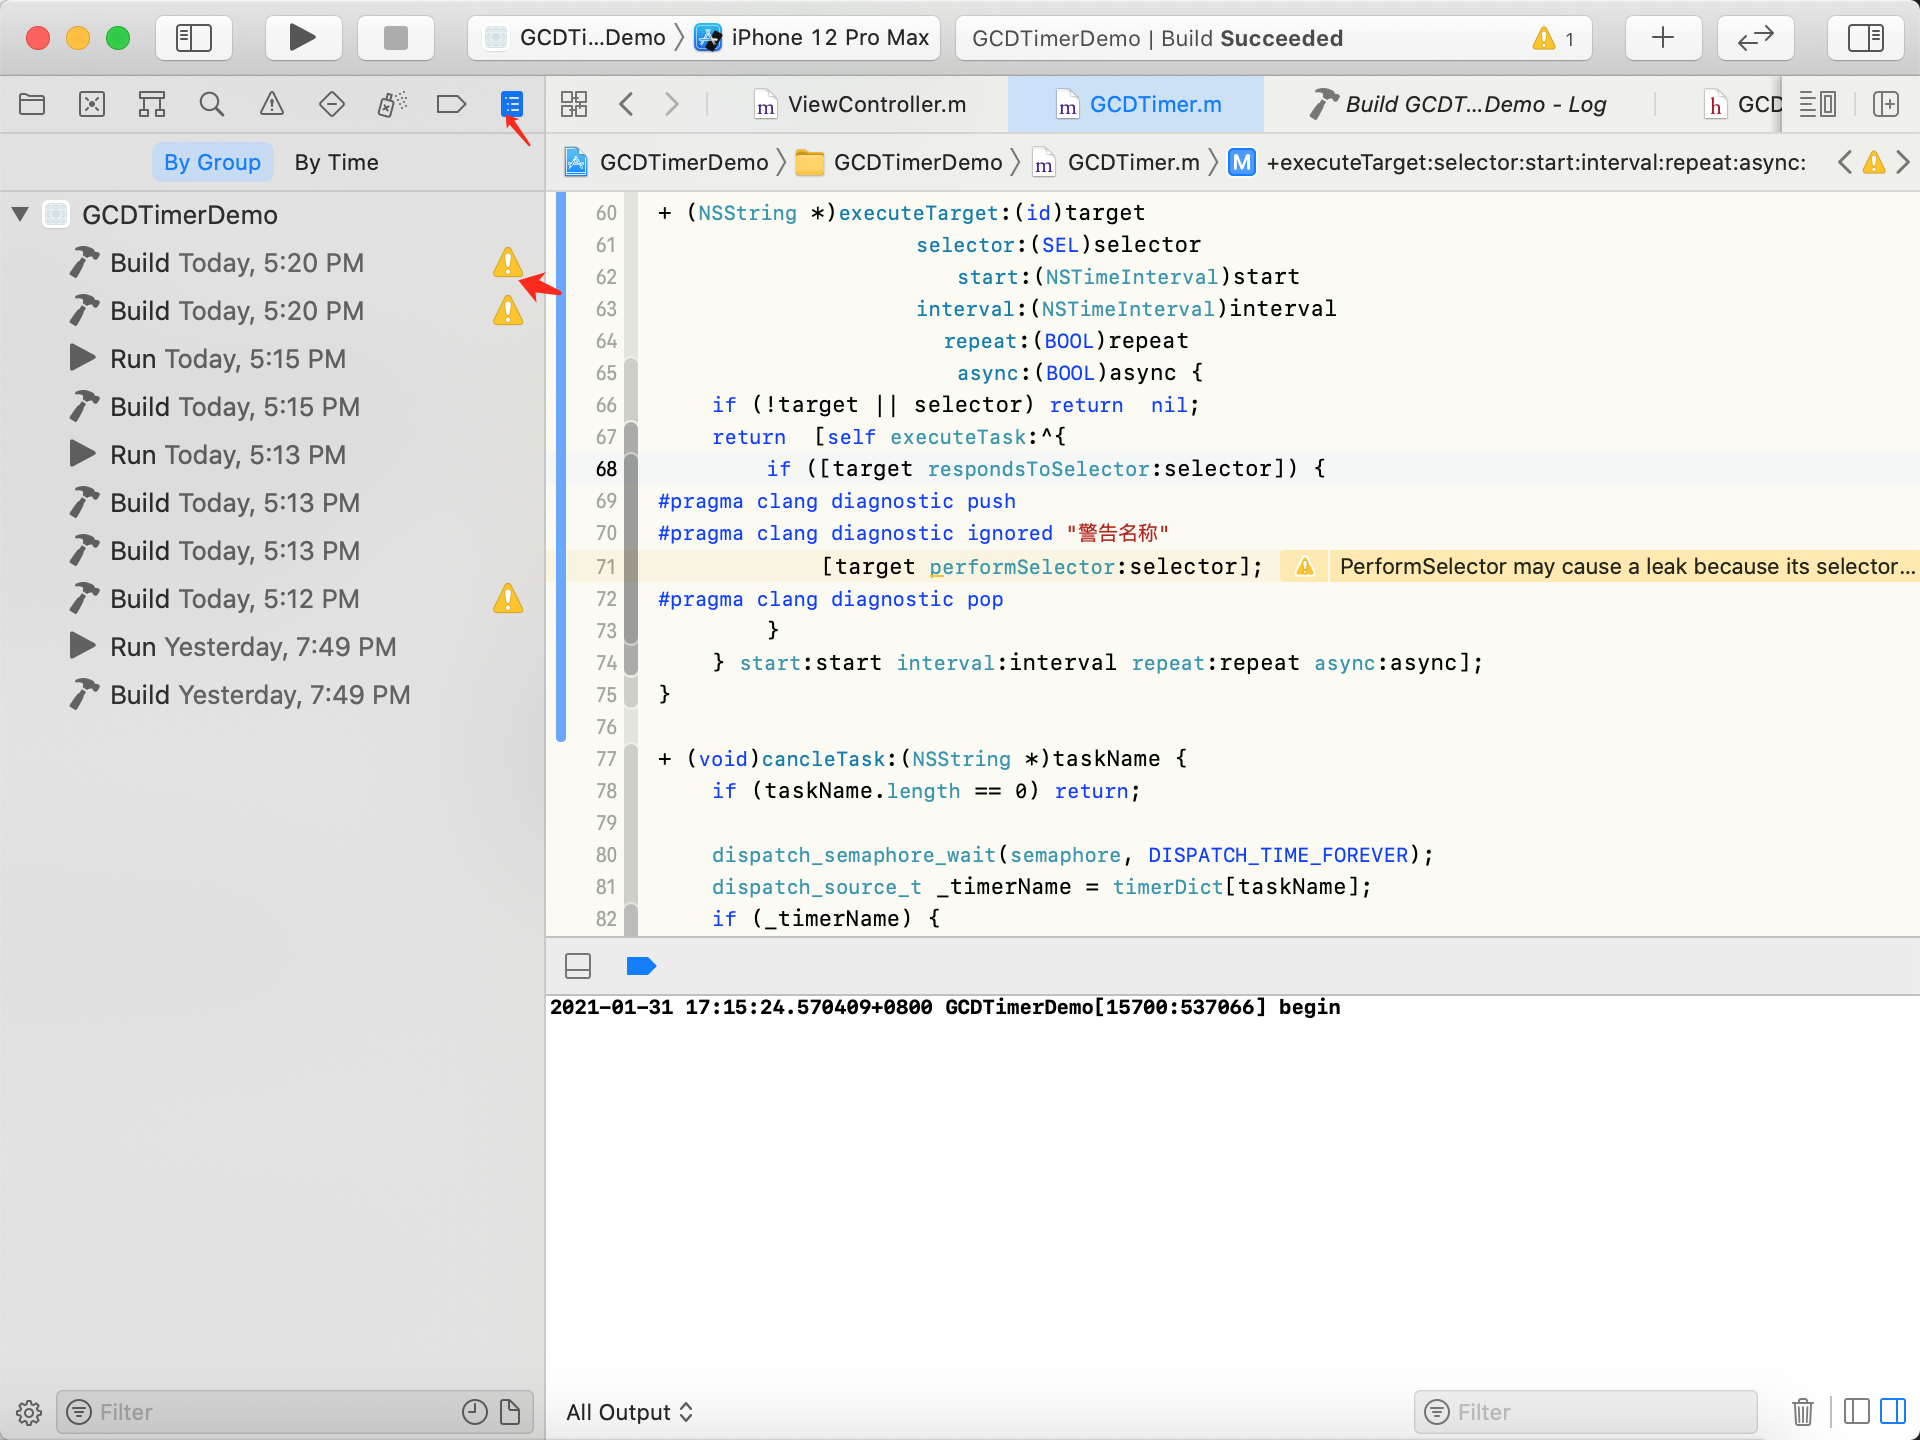This screenshot has width=1920, height=1440.
Task: Clear console with trash icon
Action: coord(1802,1412)
